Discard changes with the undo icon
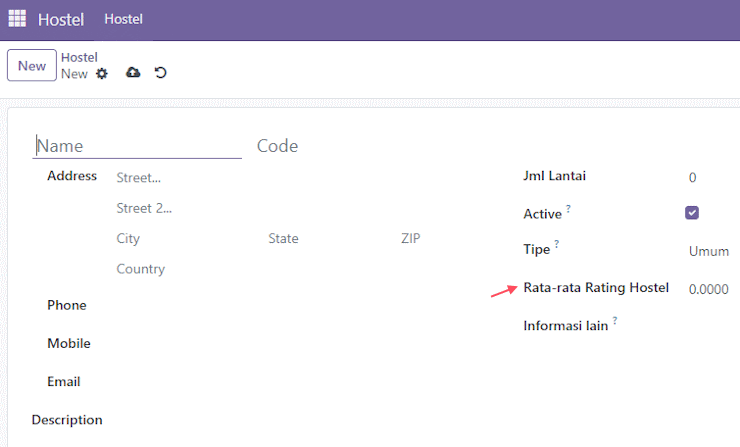 coord(160,73)
